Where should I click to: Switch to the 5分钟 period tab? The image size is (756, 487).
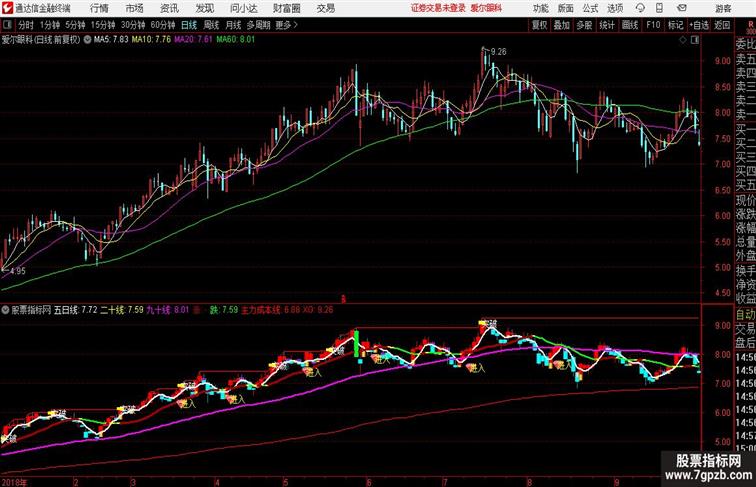[x=75, y=25]
